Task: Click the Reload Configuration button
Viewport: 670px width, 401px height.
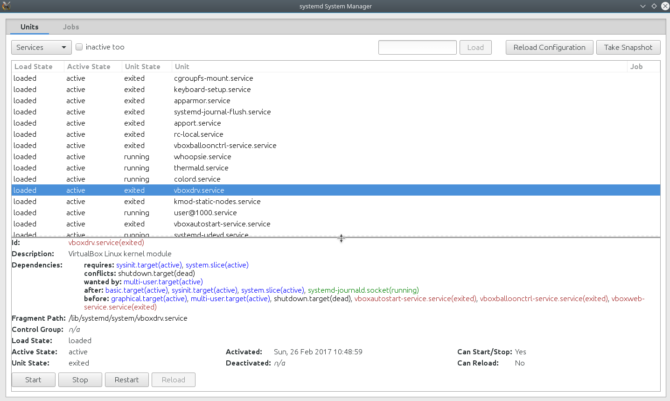Action: 549,47
